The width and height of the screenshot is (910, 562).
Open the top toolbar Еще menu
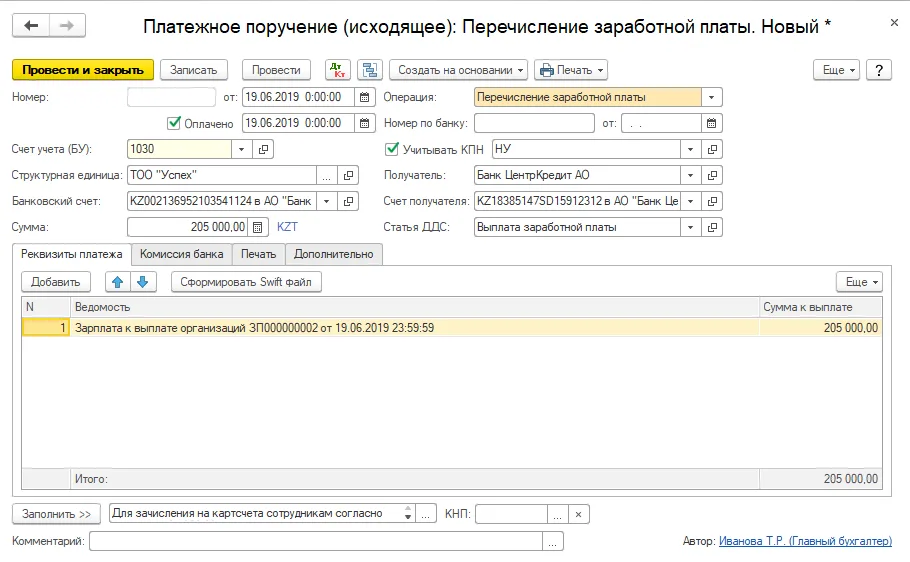click(x=836, y=70)
